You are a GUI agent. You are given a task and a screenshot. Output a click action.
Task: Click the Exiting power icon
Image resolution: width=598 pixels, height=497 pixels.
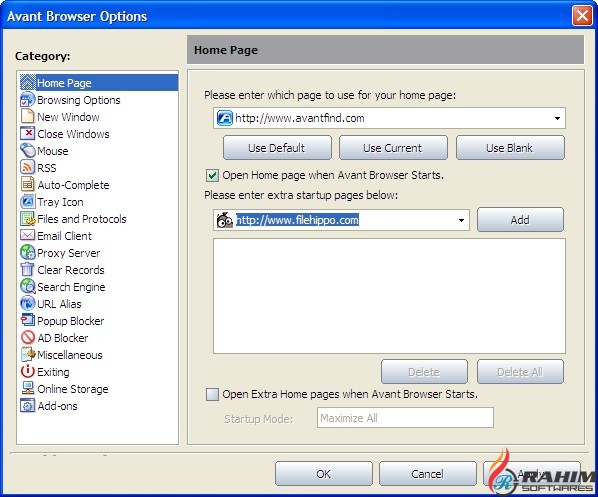27,371
